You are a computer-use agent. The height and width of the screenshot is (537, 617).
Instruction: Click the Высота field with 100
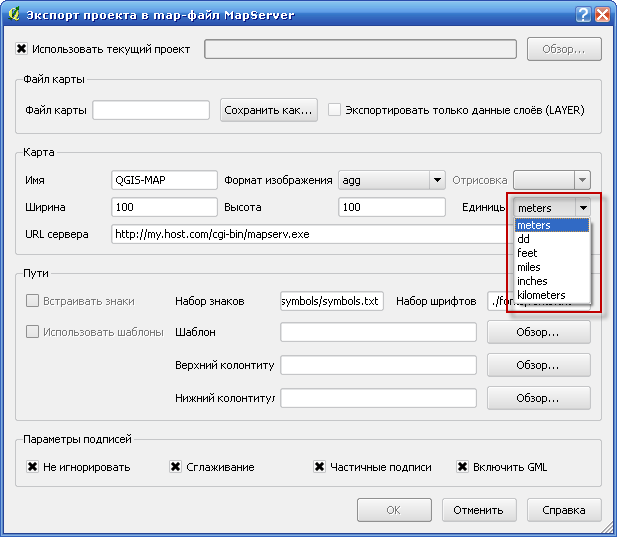(x=392, y=207)
